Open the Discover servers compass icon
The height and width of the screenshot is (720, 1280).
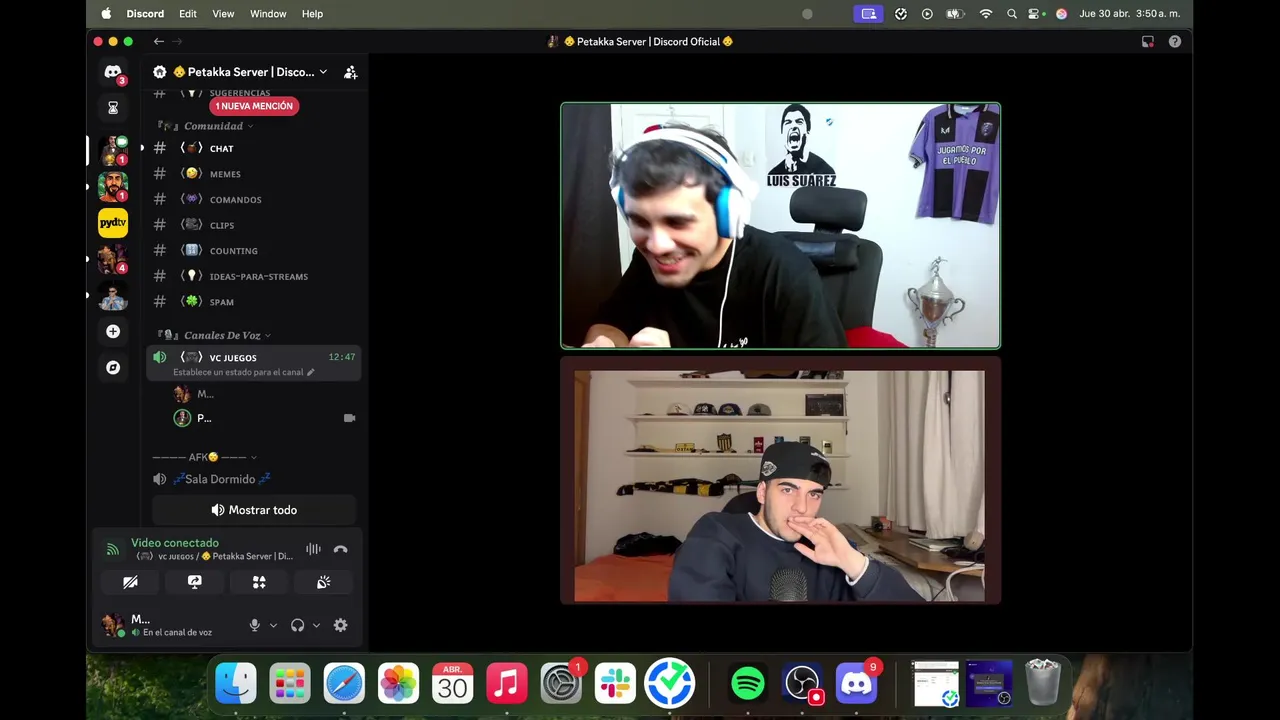113,367
